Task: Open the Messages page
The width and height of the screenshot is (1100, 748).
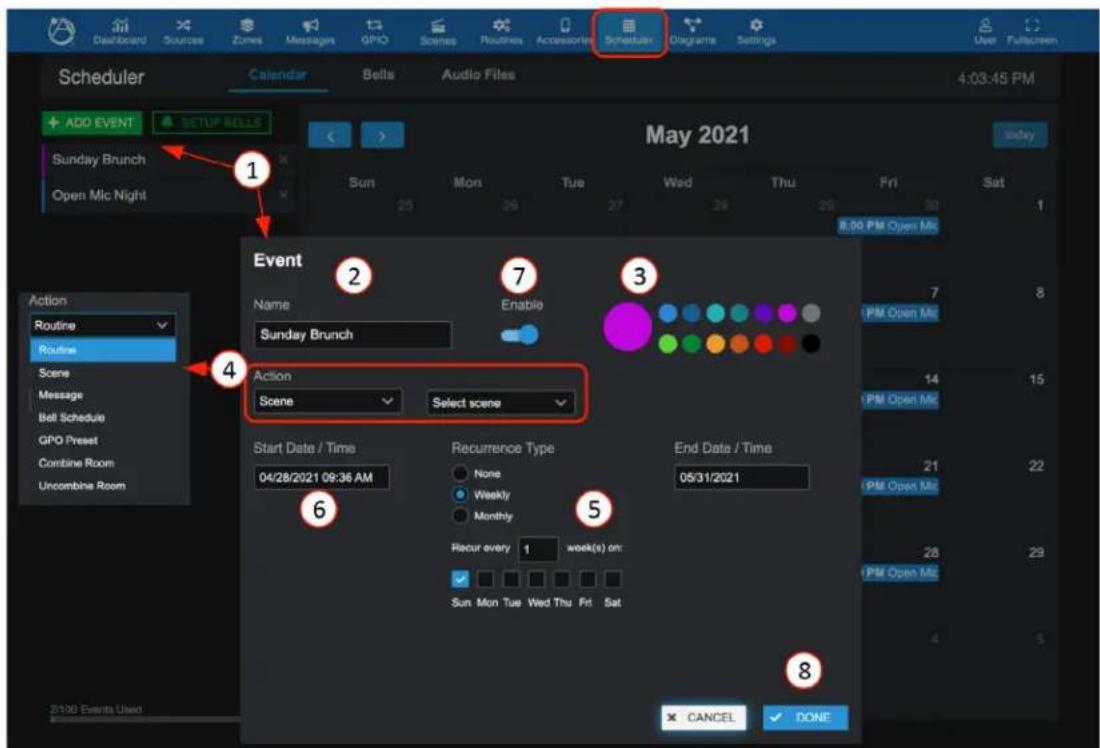Action: [310, 32]
